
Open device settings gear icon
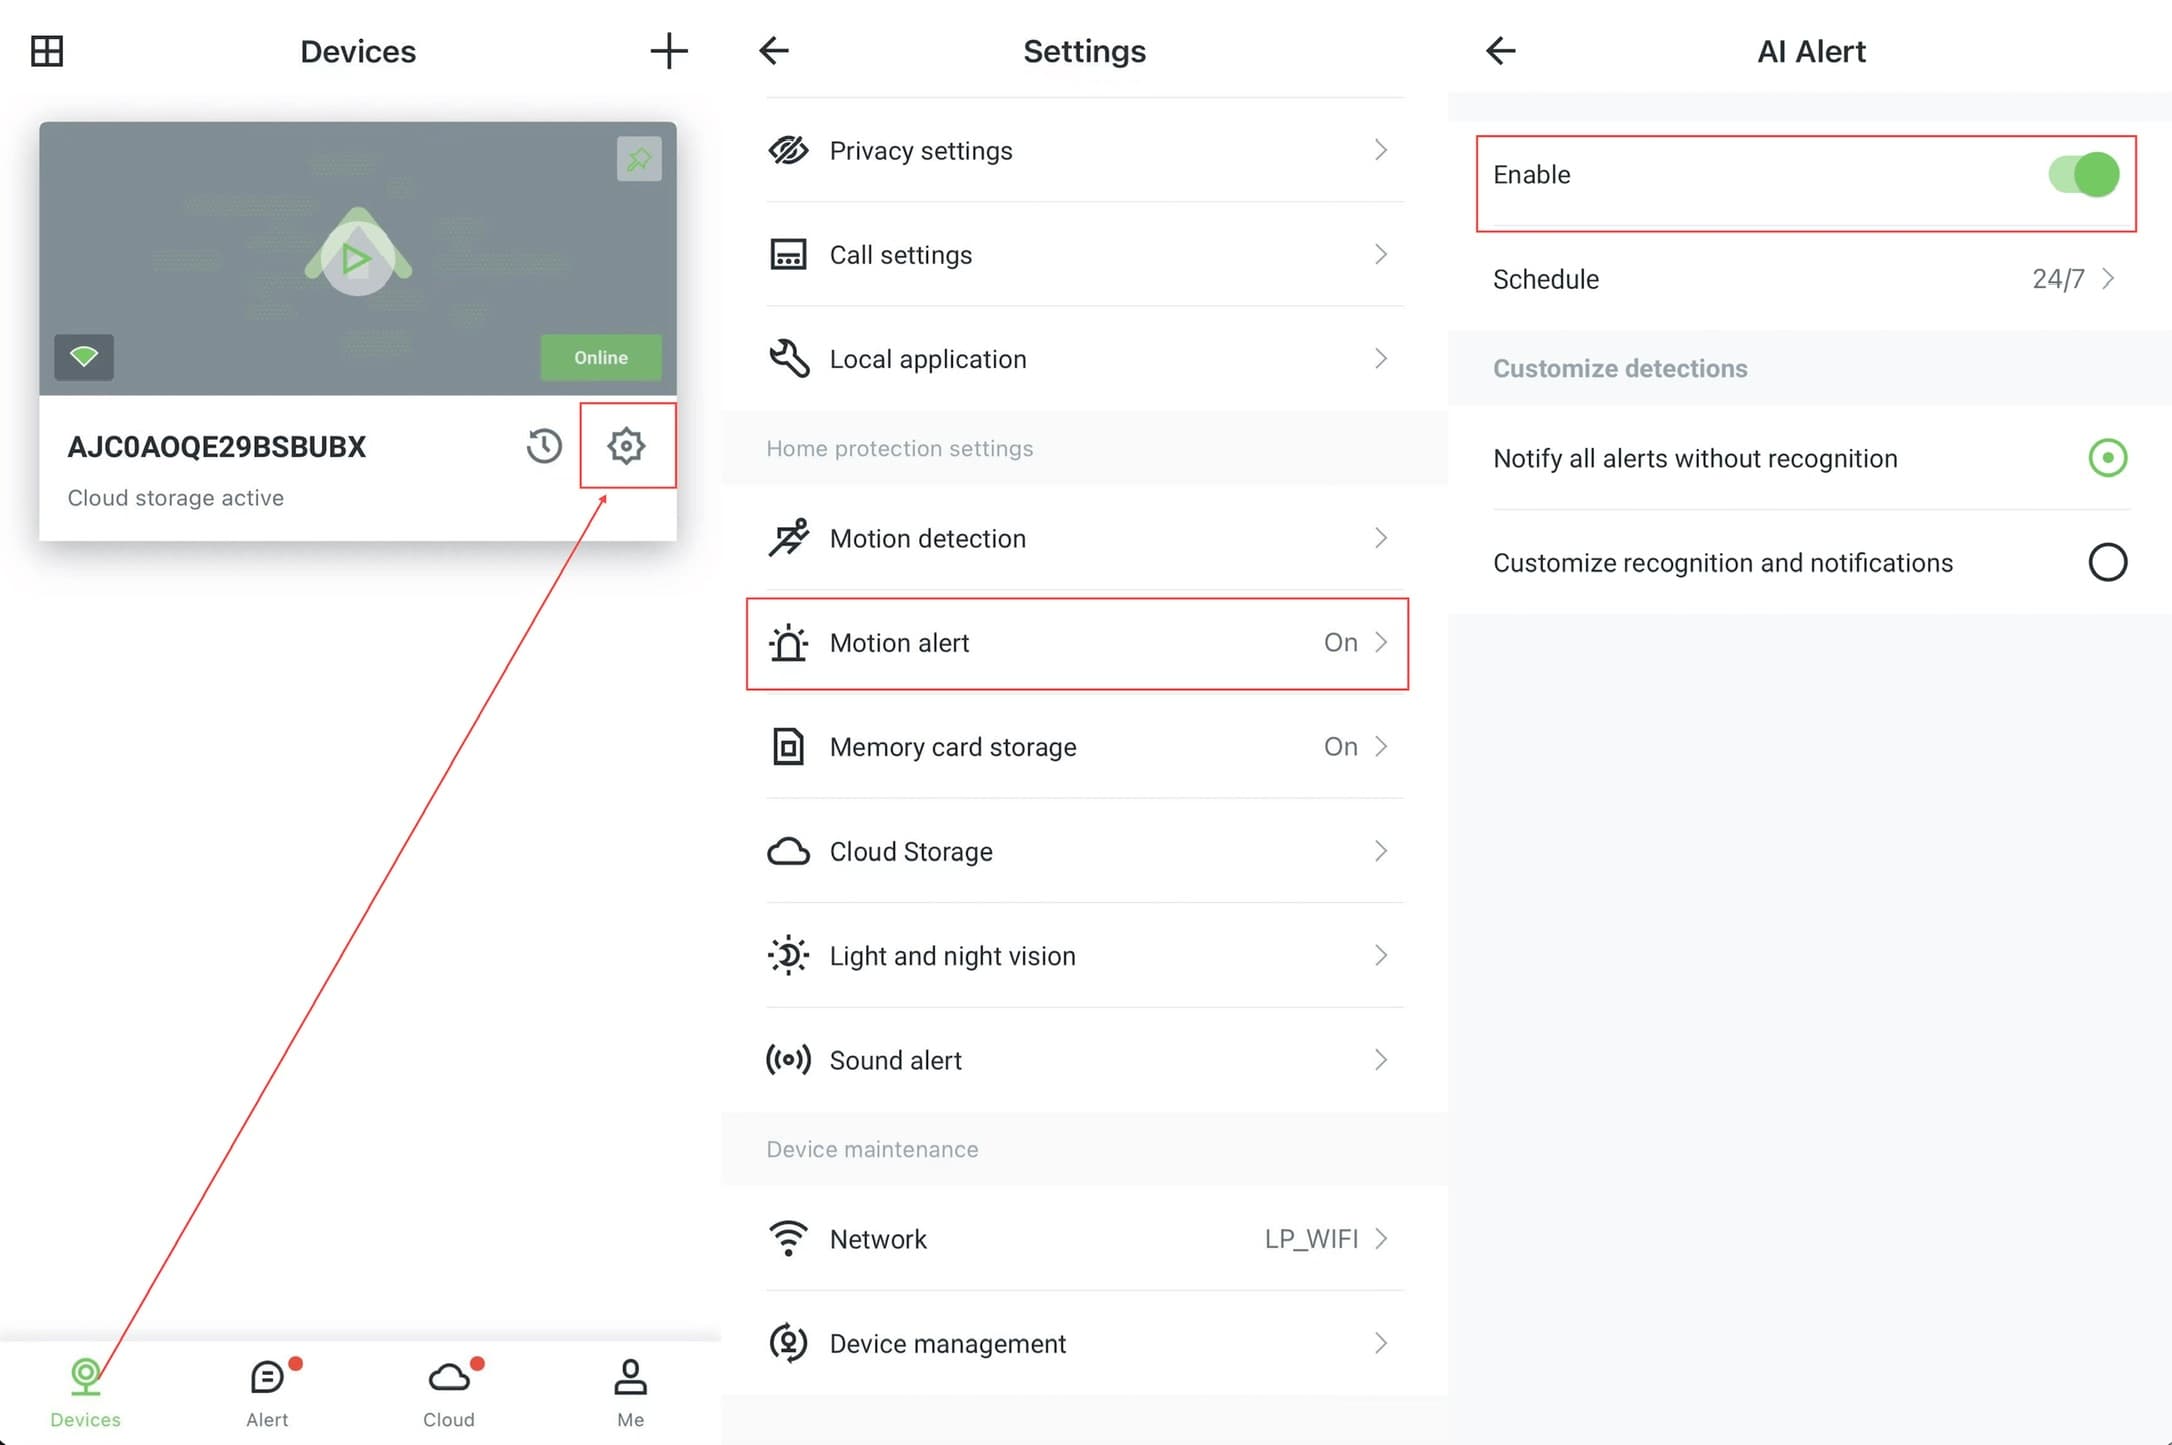click(x=626, y=446)
